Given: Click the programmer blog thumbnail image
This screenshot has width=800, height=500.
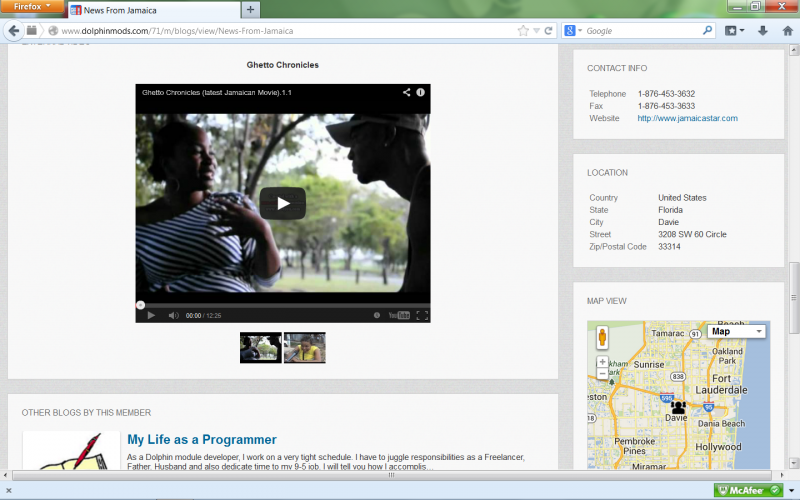Looking at the screenshot, I should coord(71,451).
